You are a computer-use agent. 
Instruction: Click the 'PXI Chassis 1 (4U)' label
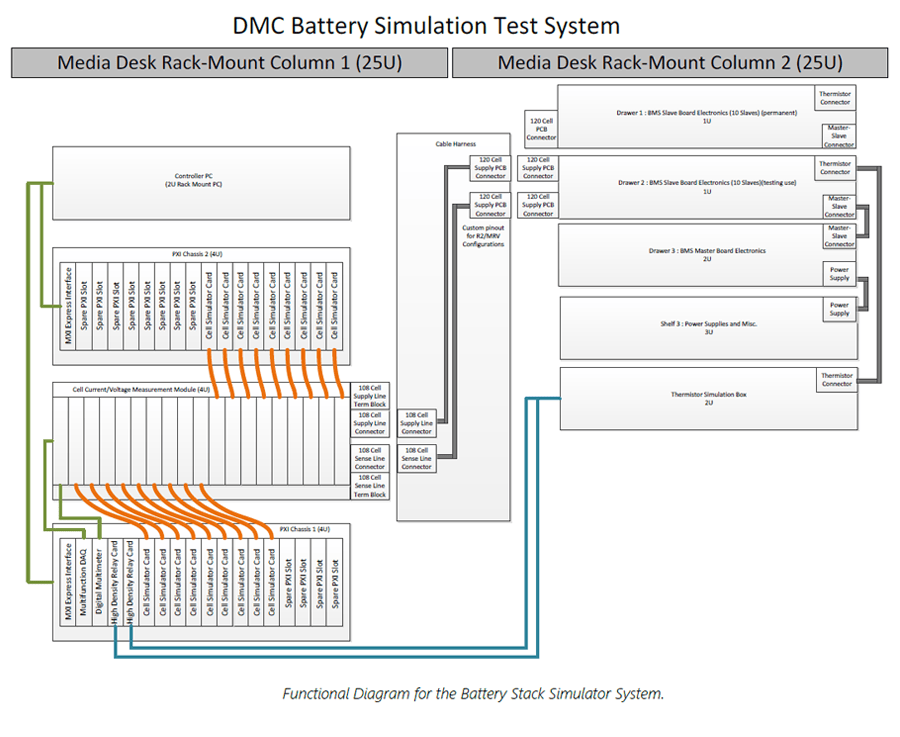pos(305,529)
